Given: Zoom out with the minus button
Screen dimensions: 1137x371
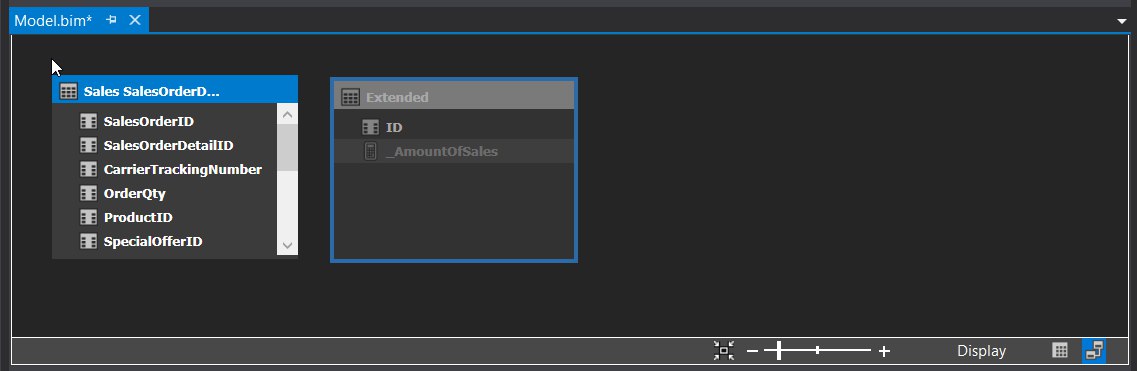Looking at the screenshot, I should [753, 351].
